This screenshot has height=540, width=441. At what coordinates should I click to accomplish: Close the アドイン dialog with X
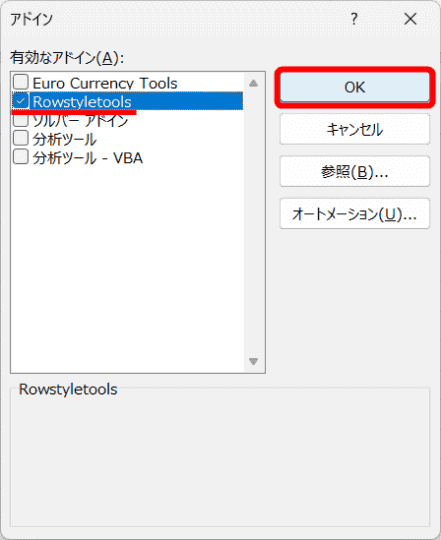pyautogui.click(x=410, y=19)
